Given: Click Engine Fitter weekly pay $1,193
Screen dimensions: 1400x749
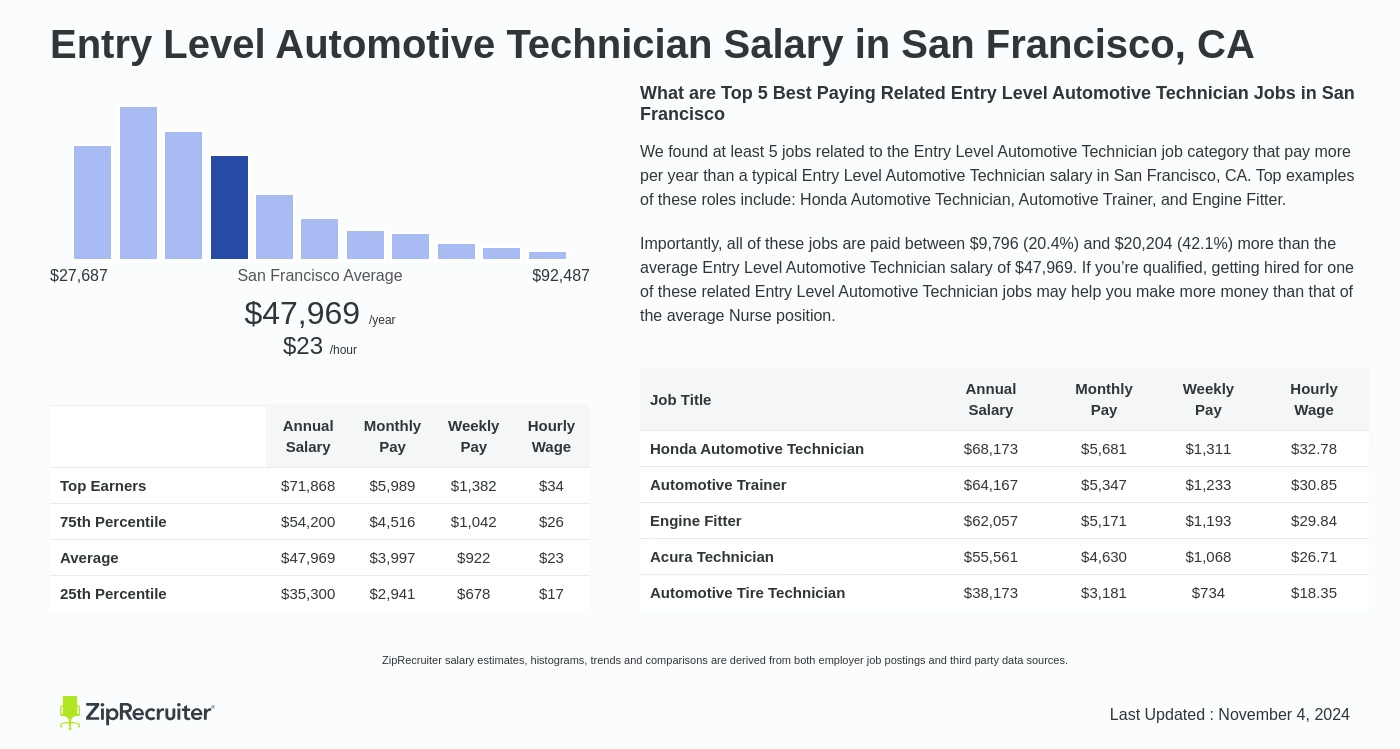Looking at the screenshot, I should pyautogui.click(x=1208, y=521).
